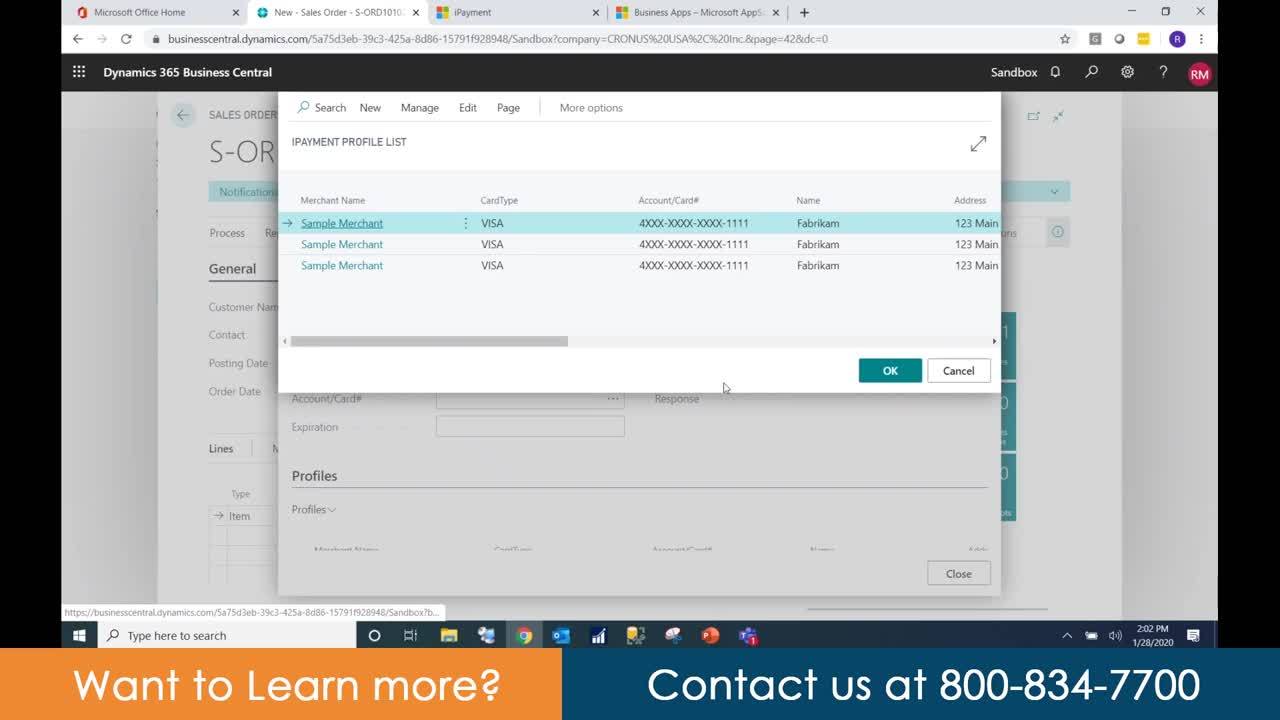The height and width of the screenshot is (720, 1280).
Task: Go back using the Sales Order back arrow
Action: click(x=182, y=115)
